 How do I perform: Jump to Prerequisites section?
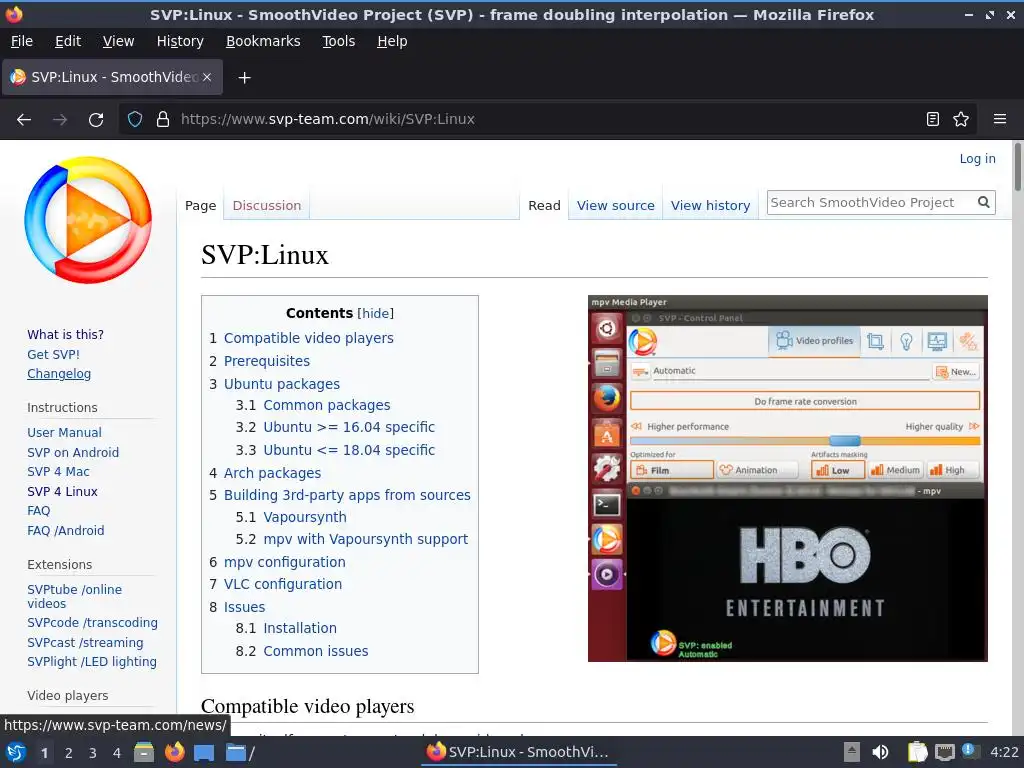266,361
